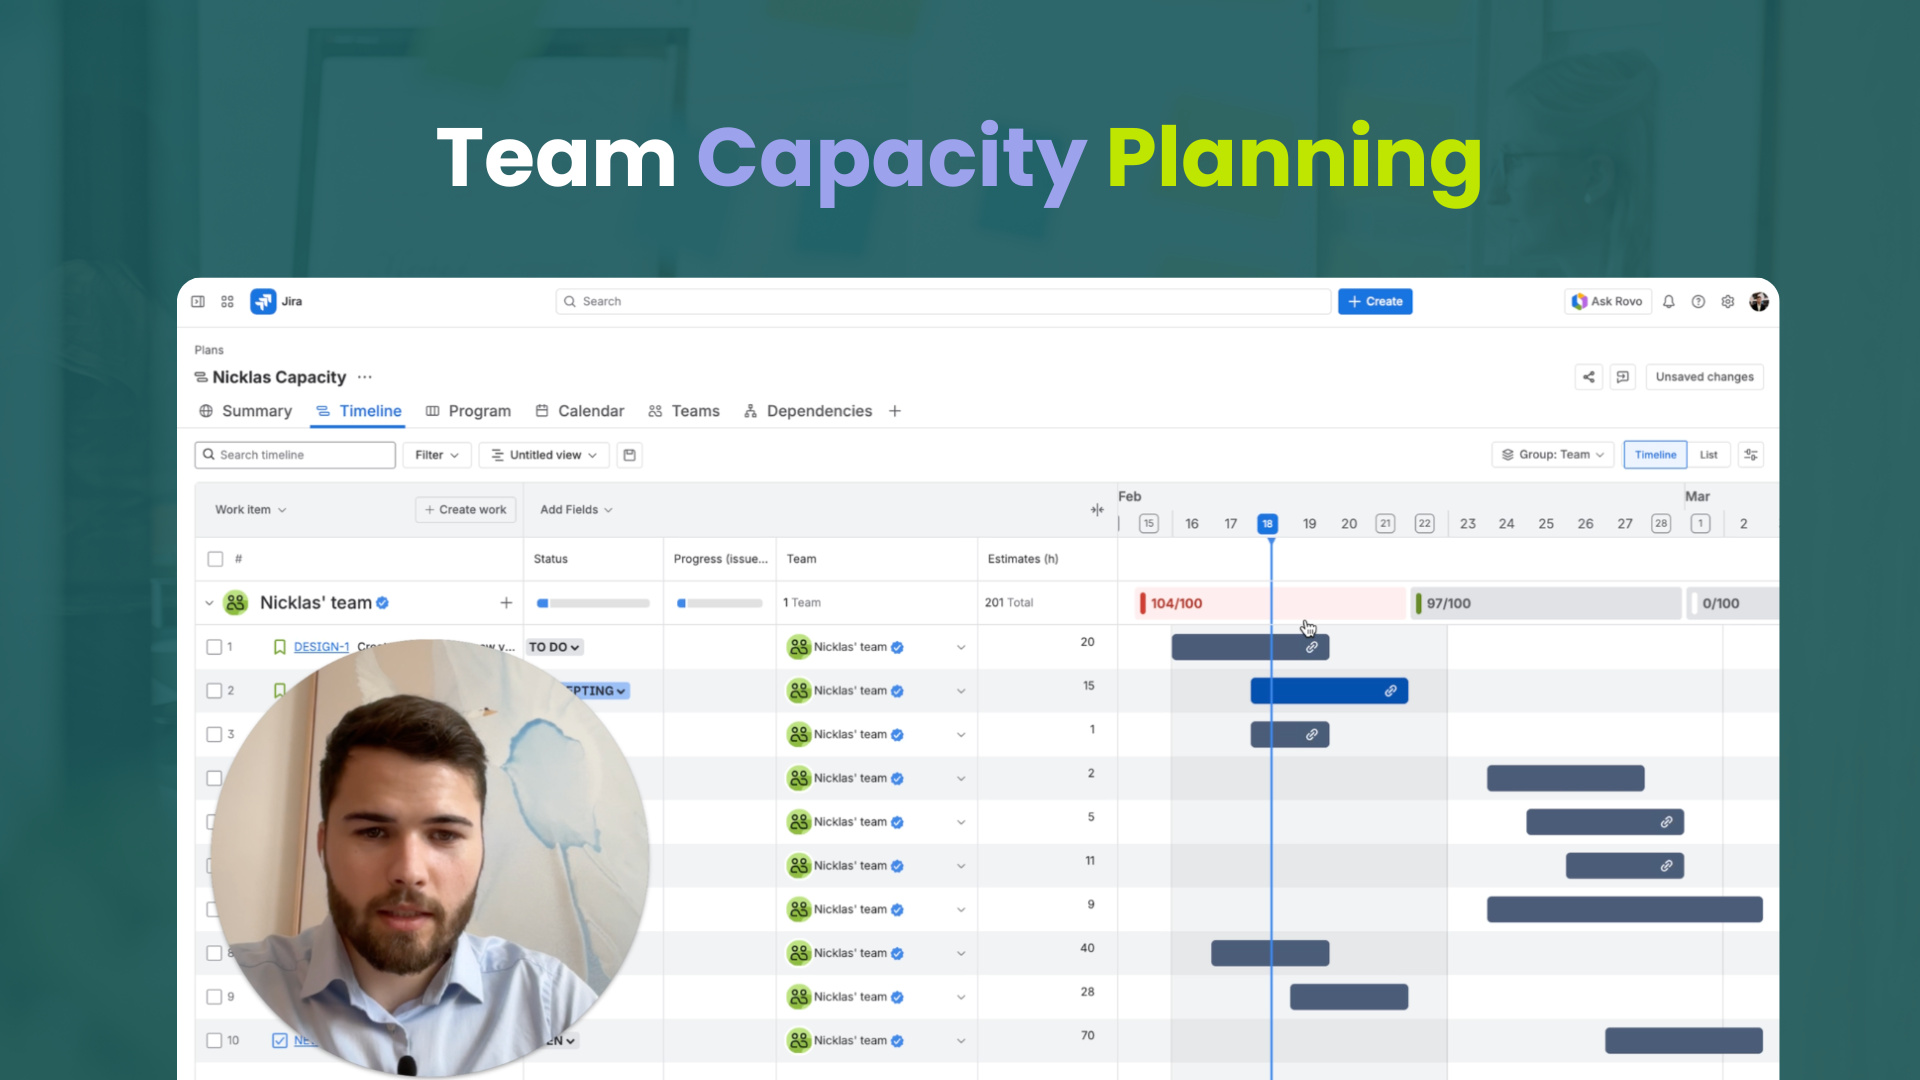Click the save view icon beside Untitled view
1920x1080 pixels.
pos(629,455)
